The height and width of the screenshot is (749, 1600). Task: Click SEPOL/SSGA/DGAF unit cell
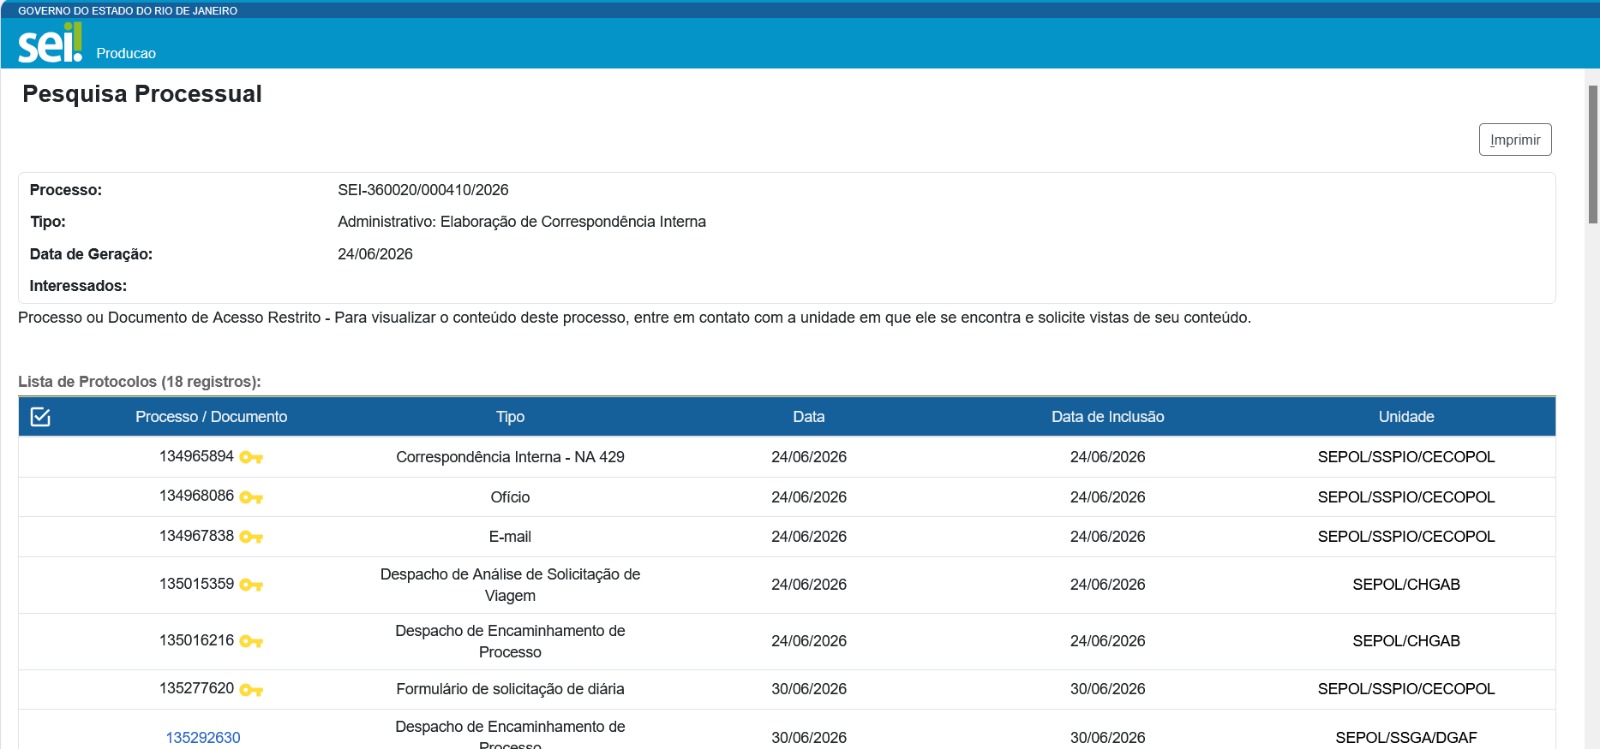(1406, 738)
